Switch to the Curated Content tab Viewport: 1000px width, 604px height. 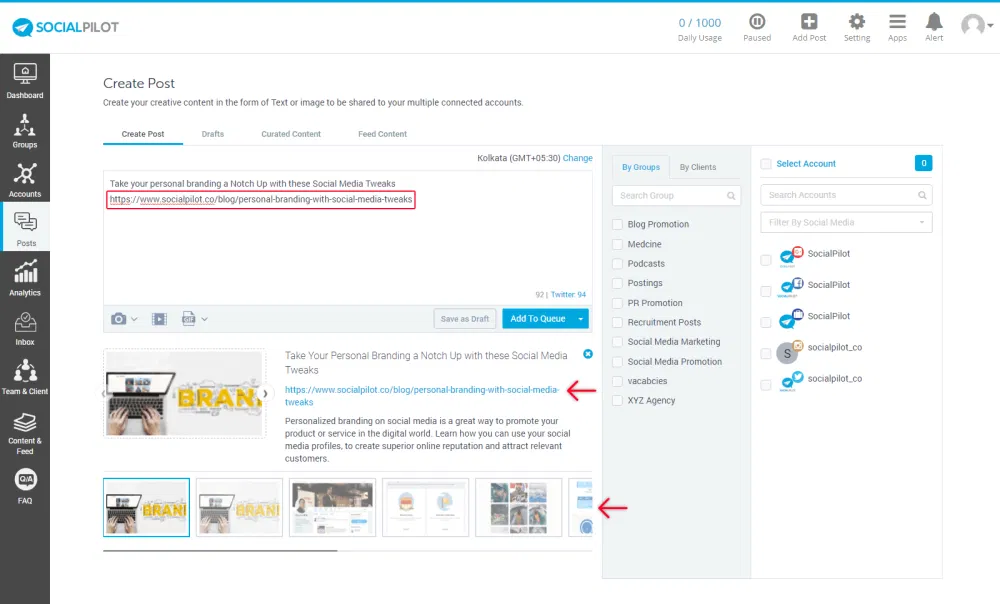click(x=291, y=134)
